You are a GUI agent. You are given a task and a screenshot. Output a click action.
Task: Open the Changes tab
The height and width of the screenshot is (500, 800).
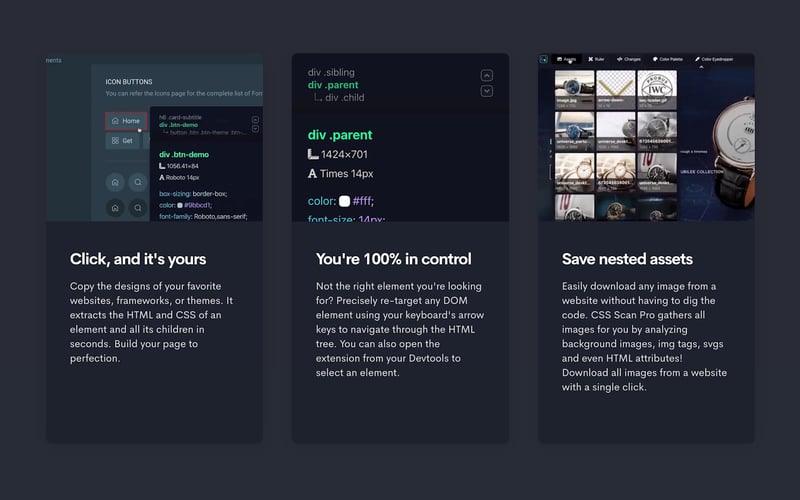629,59
